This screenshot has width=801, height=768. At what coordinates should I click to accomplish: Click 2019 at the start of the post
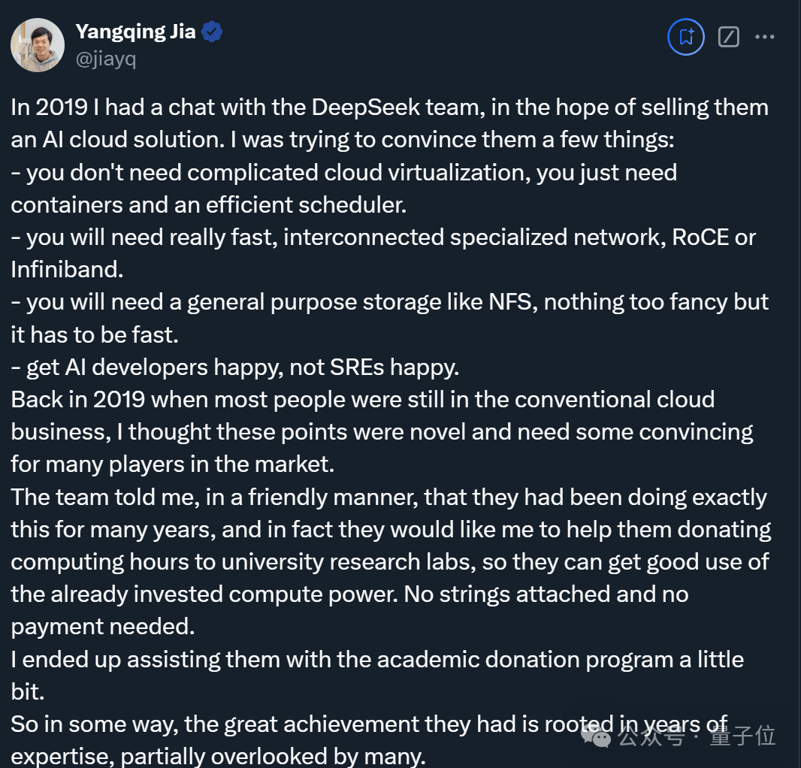61,107
